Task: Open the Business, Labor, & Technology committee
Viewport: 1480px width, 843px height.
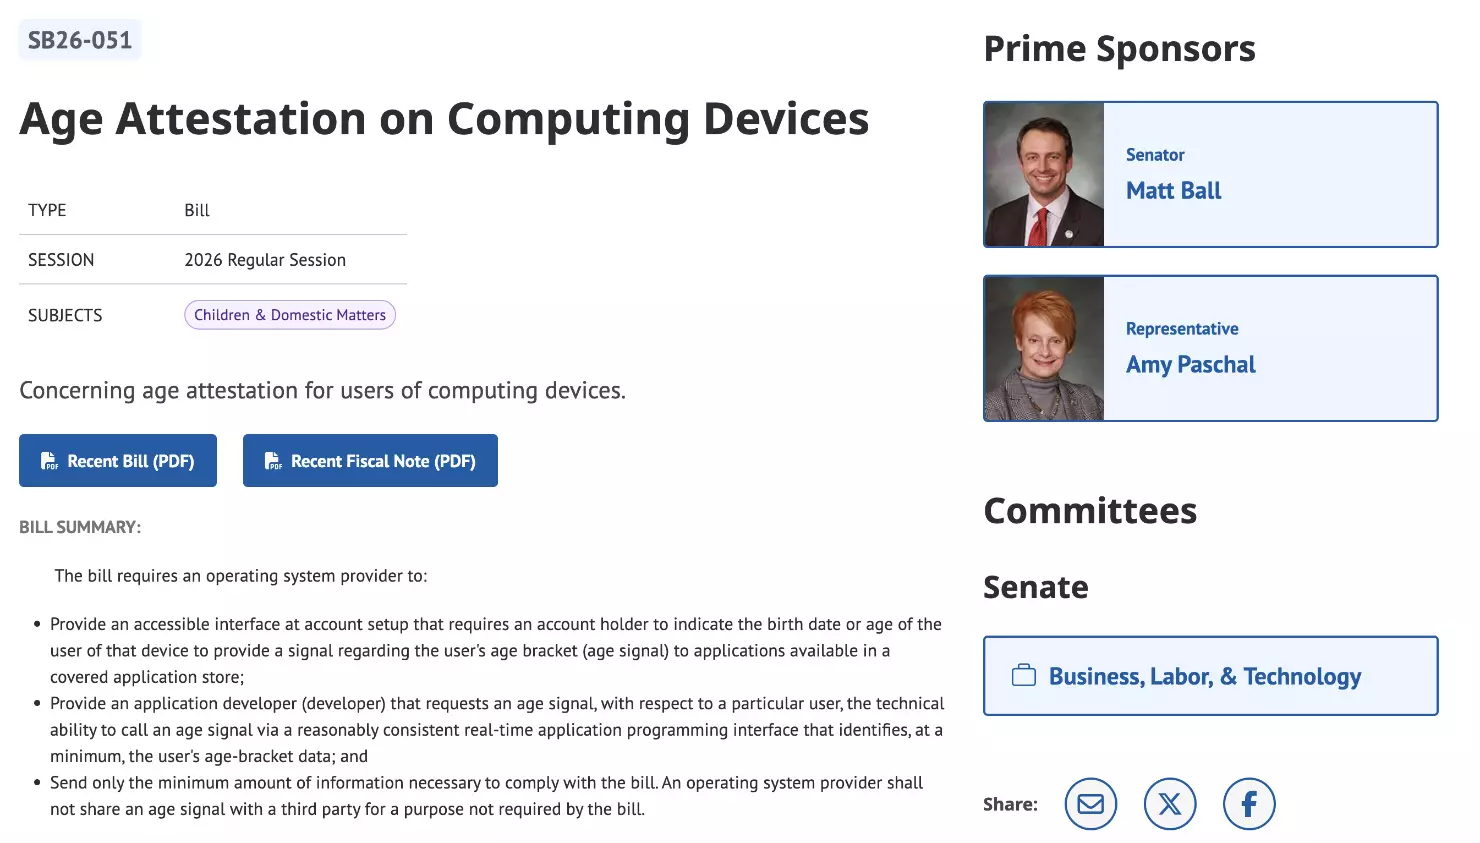Action: pyautogui.click(x=1204, y=677)
